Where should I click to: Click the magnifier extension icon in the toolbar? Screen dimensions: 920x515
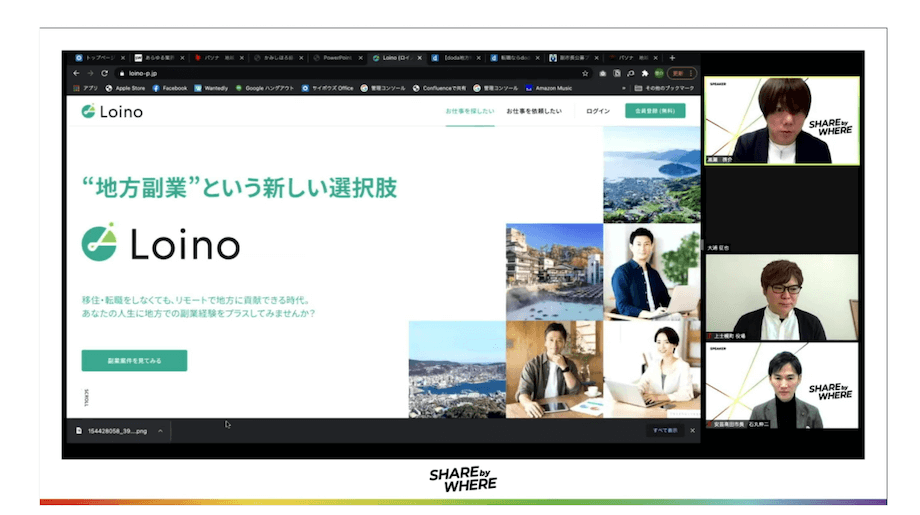631,73
